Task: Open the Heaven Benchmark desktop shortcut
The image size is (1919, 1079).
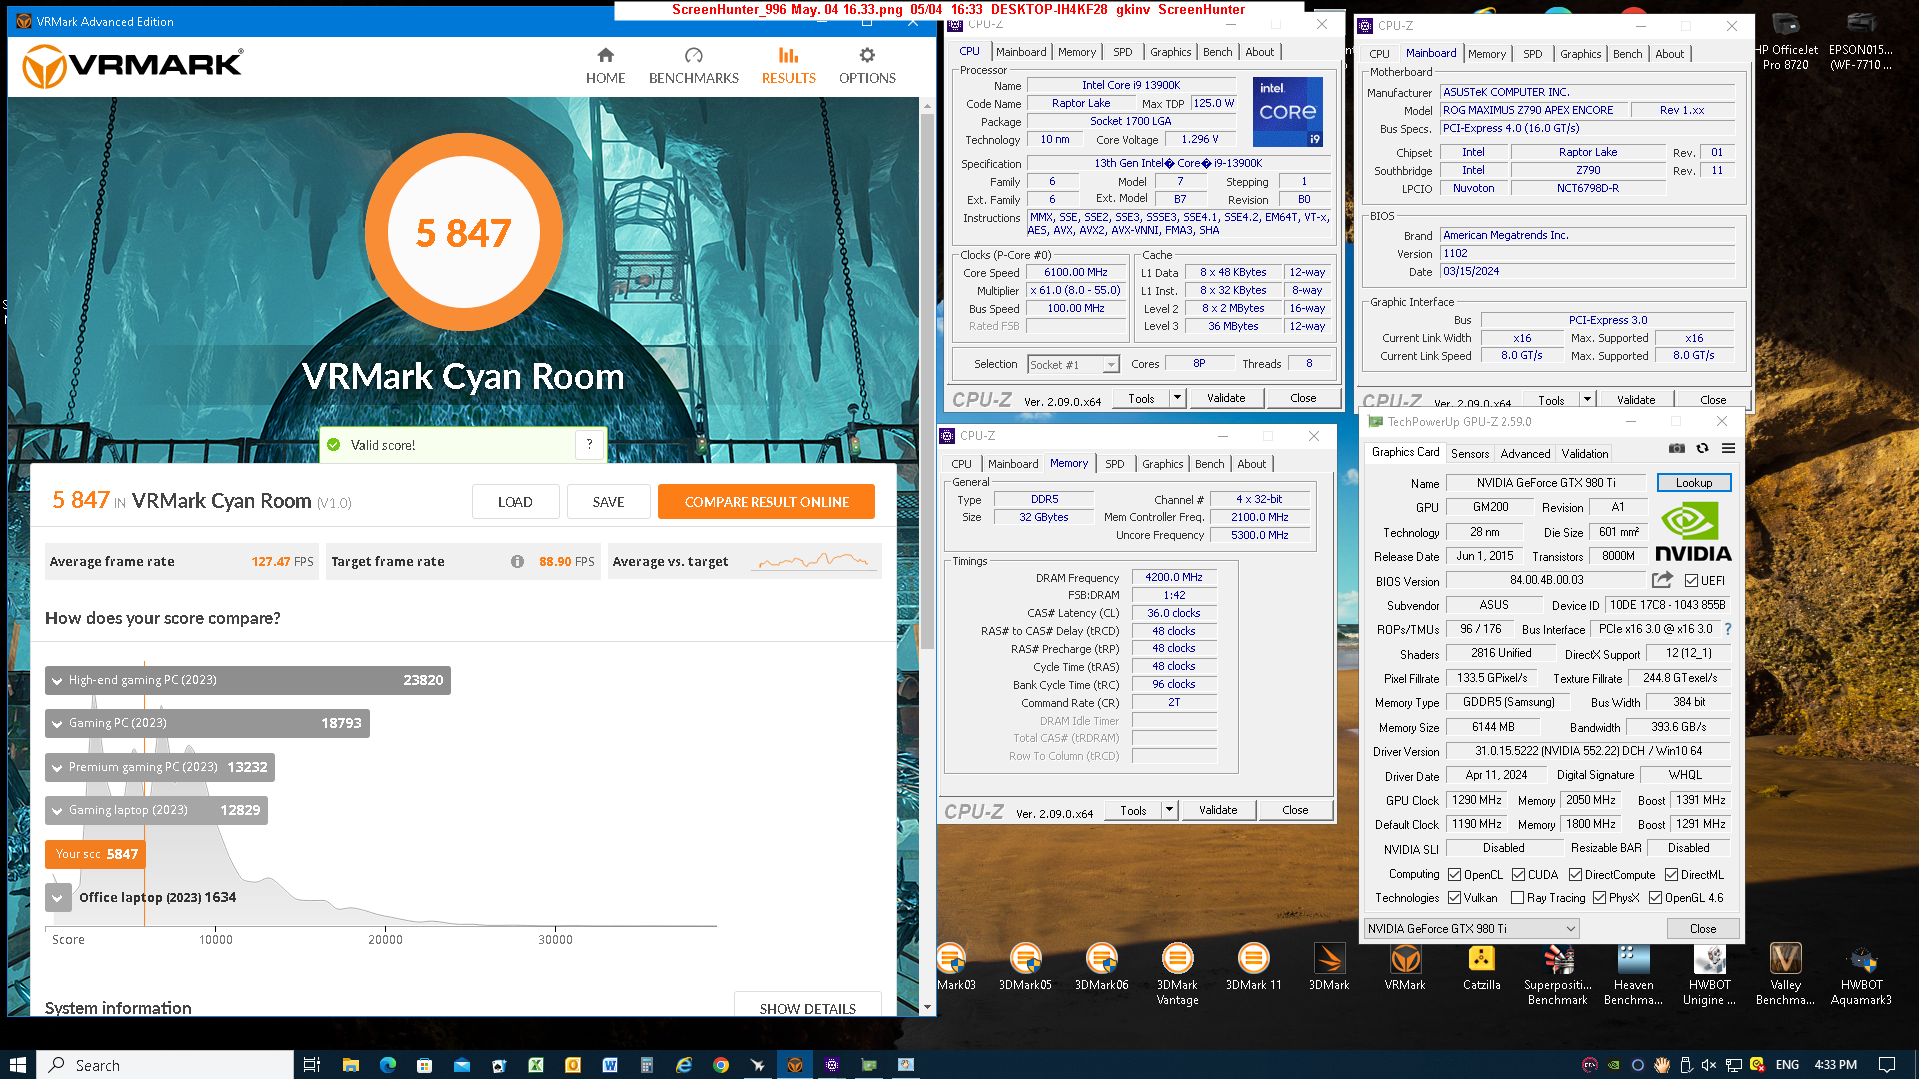Action: tap(1633, 975)
